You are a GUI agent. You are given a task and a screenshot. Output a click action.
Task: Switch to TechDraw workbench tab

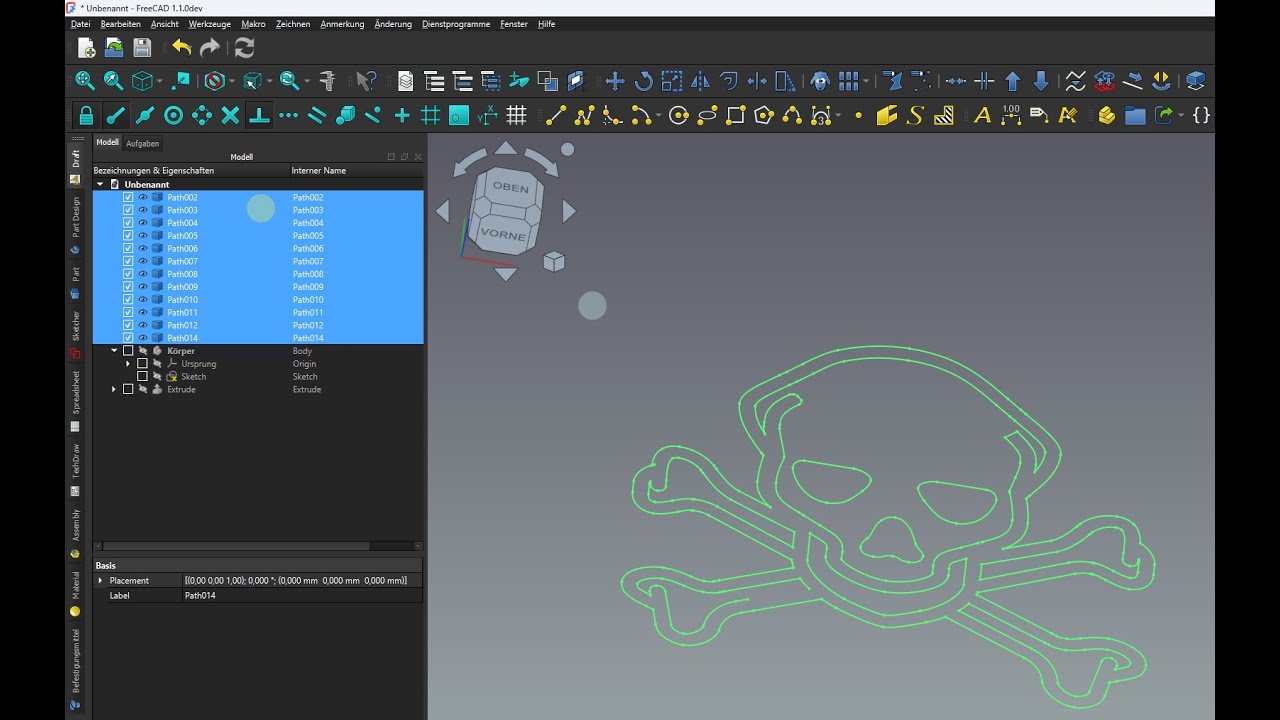(x=75, y=466)
